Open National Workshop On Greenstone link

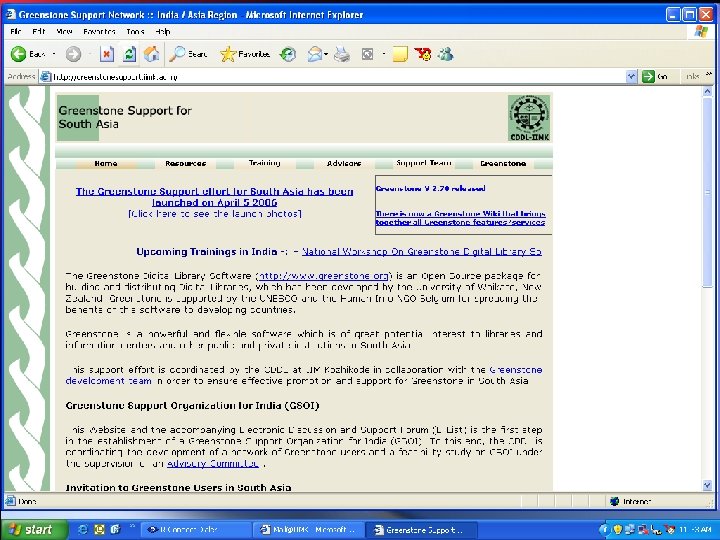tap(422, 252)
